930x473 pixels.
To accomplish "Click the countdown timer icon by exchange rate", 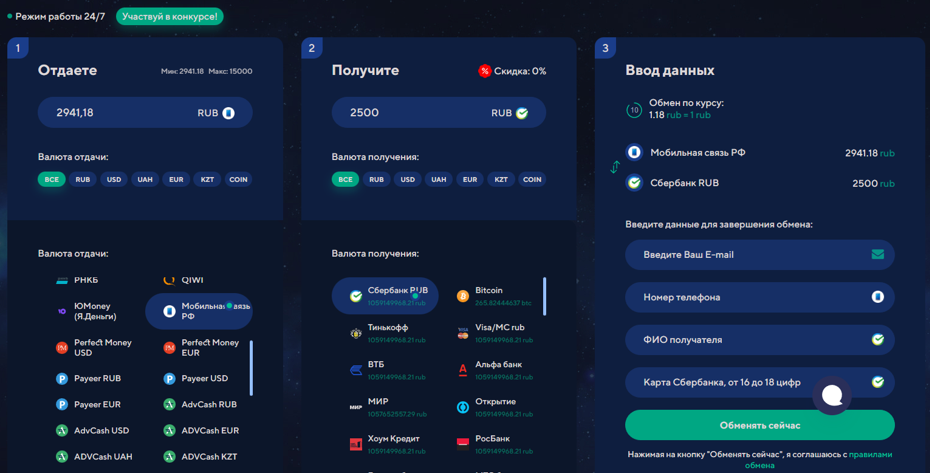I will coord(634,110).
